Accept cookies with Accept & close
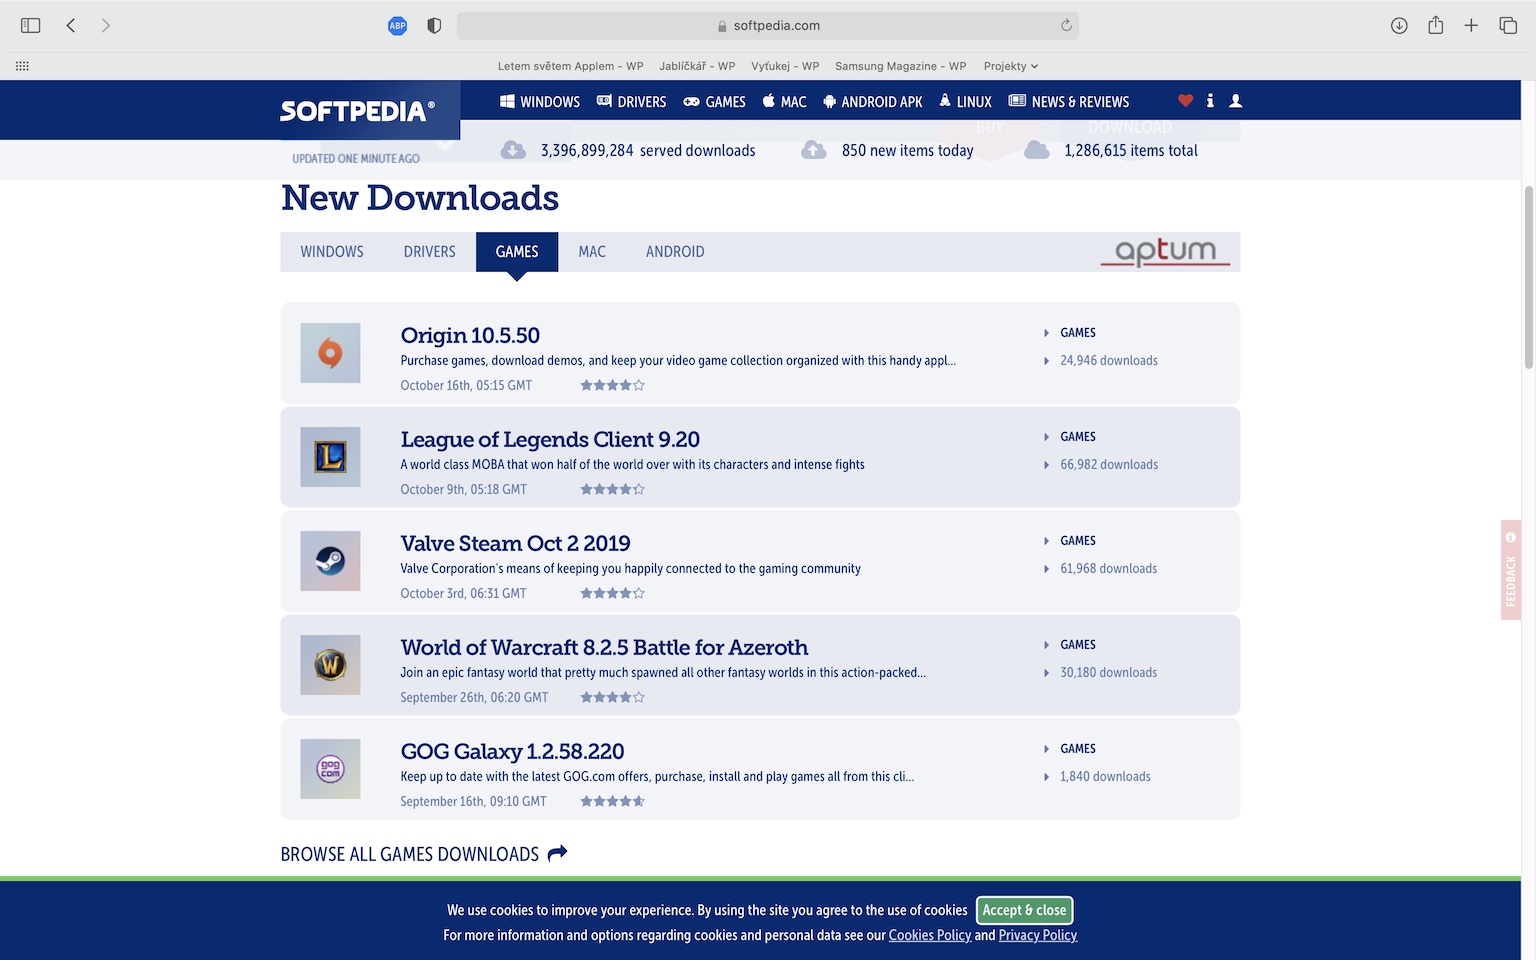Screen dimensions: 1536x960 (x=1024, y=910)
